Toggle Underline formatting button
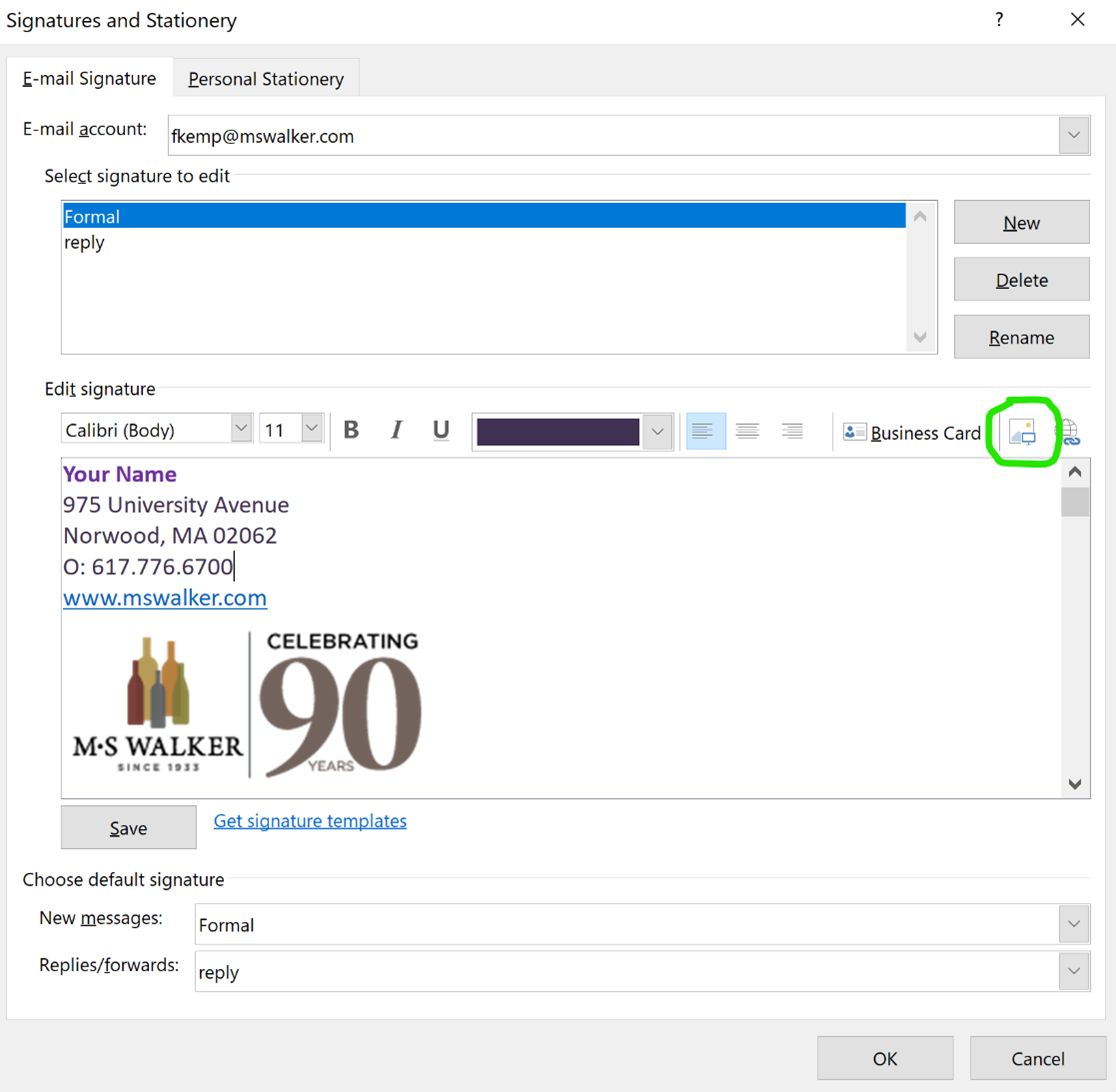 point(441,430)
